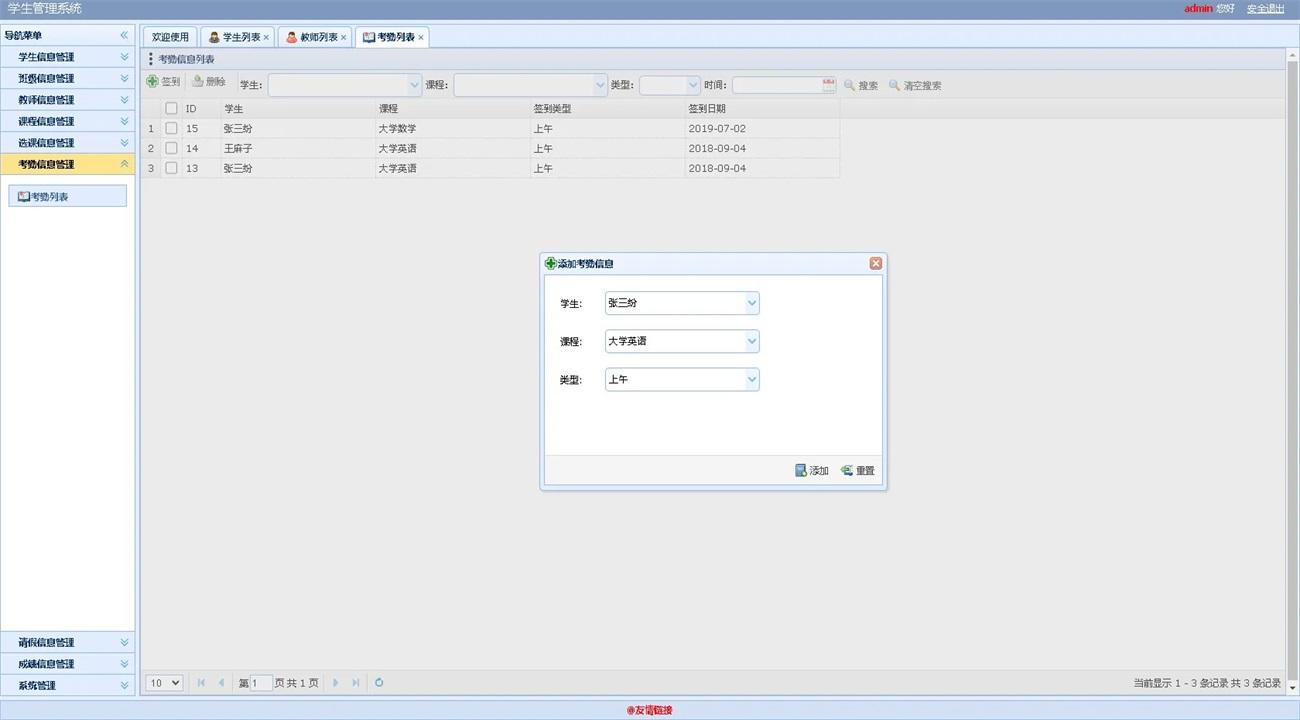Click the 清空搜索 clear search button
This screenshot has width=1300, height=720.
[x=915, y=85]
